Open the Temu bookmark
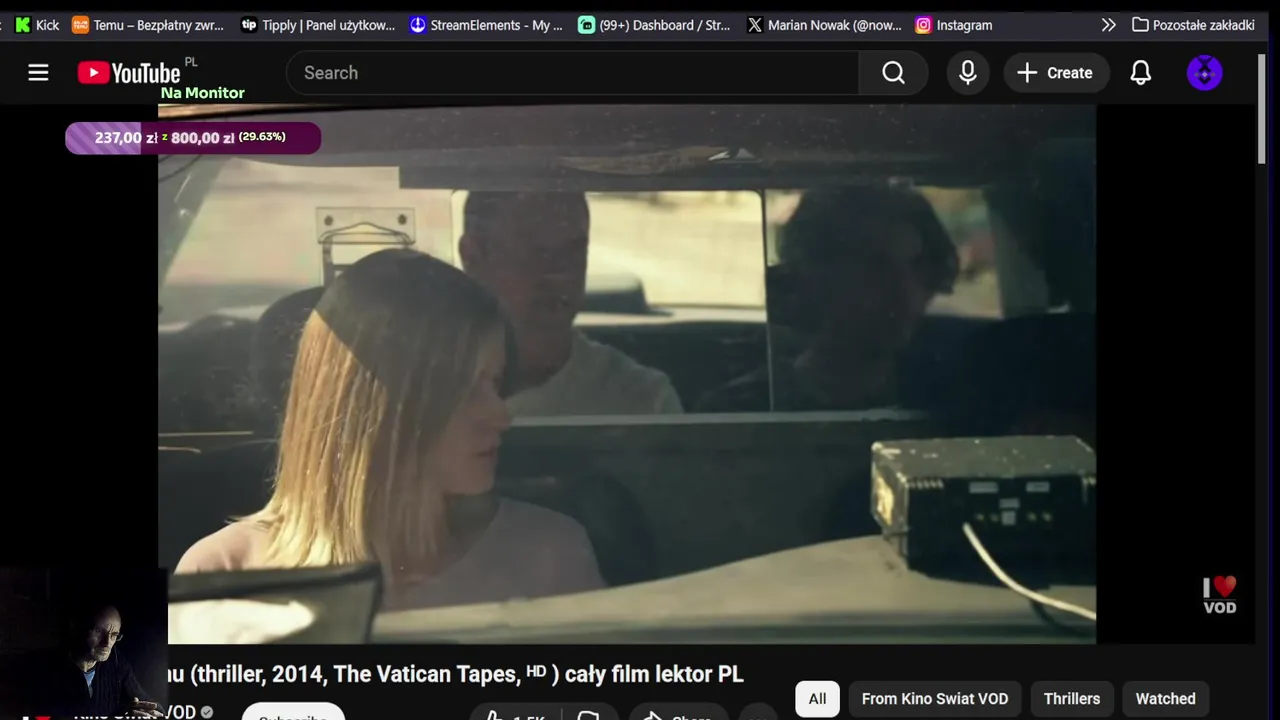The width and height of the screenshot is (1280, 720). coord(148,25)
